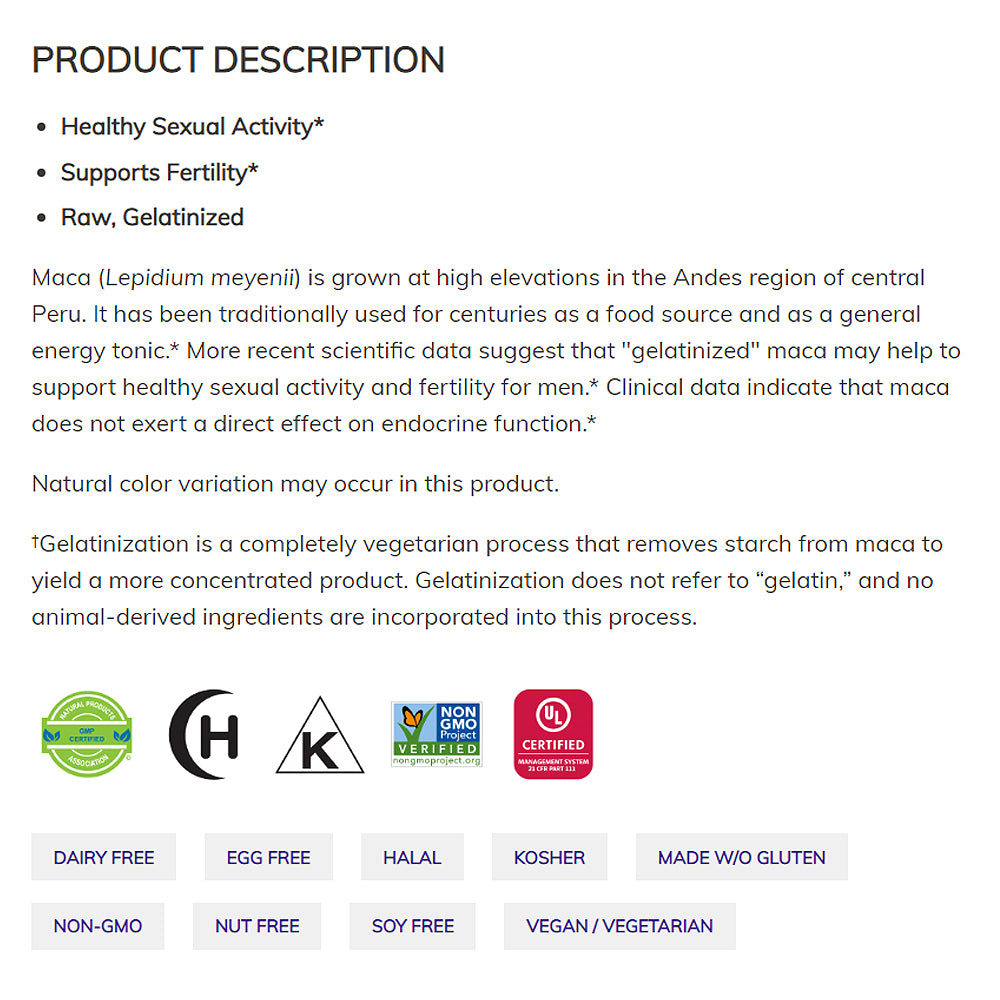Click the KOSHER tag button
1000x1000 pixels.
[549, 857]
